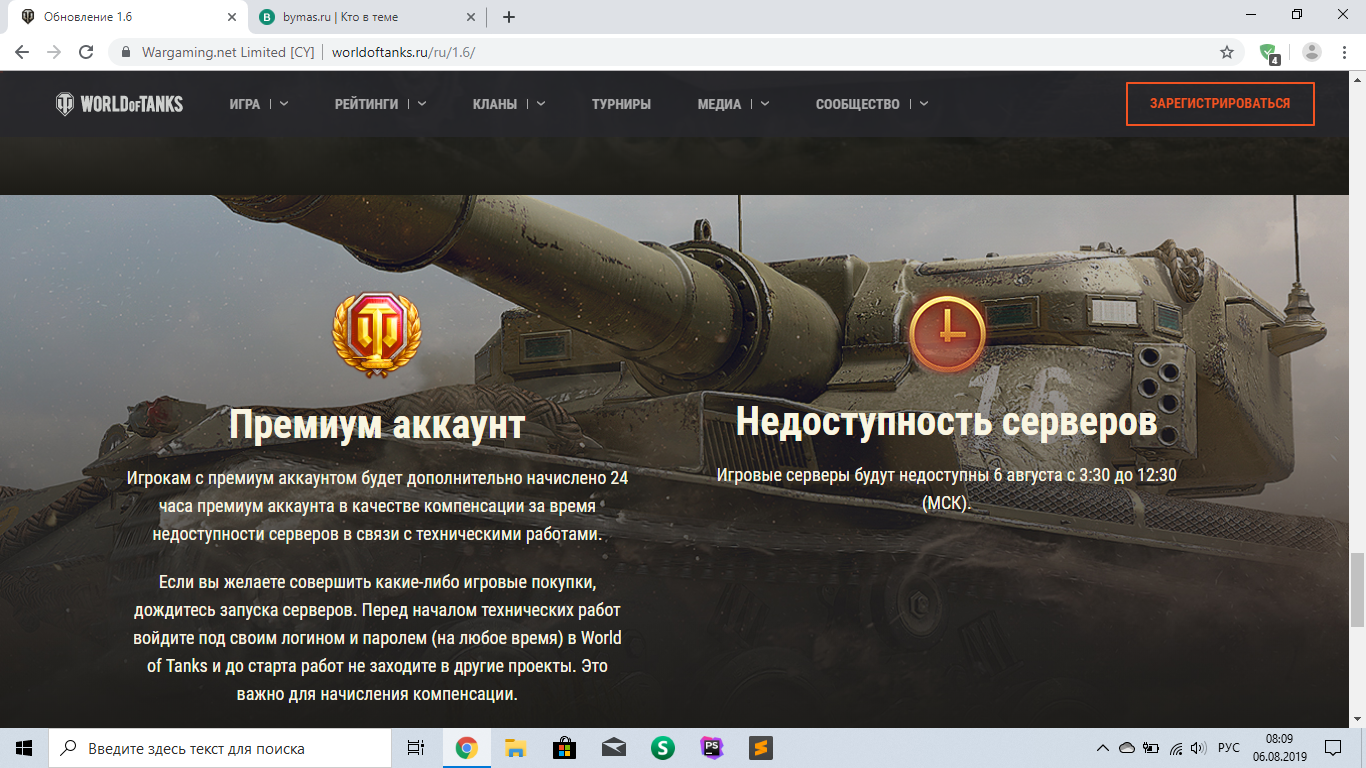Image resolution: width=1366 pixels, height=768 pixels.
Task: Go to the ТУРНИРЫ menu item
Action: click(621, 104)
